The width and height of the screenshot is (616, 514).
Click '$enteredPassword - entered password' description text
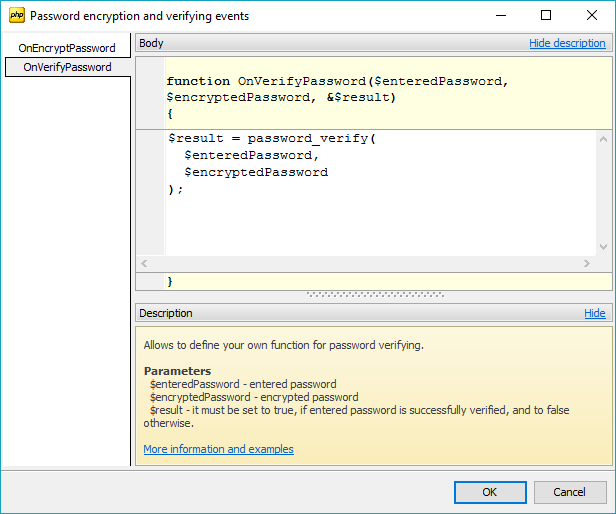point(243,384)
